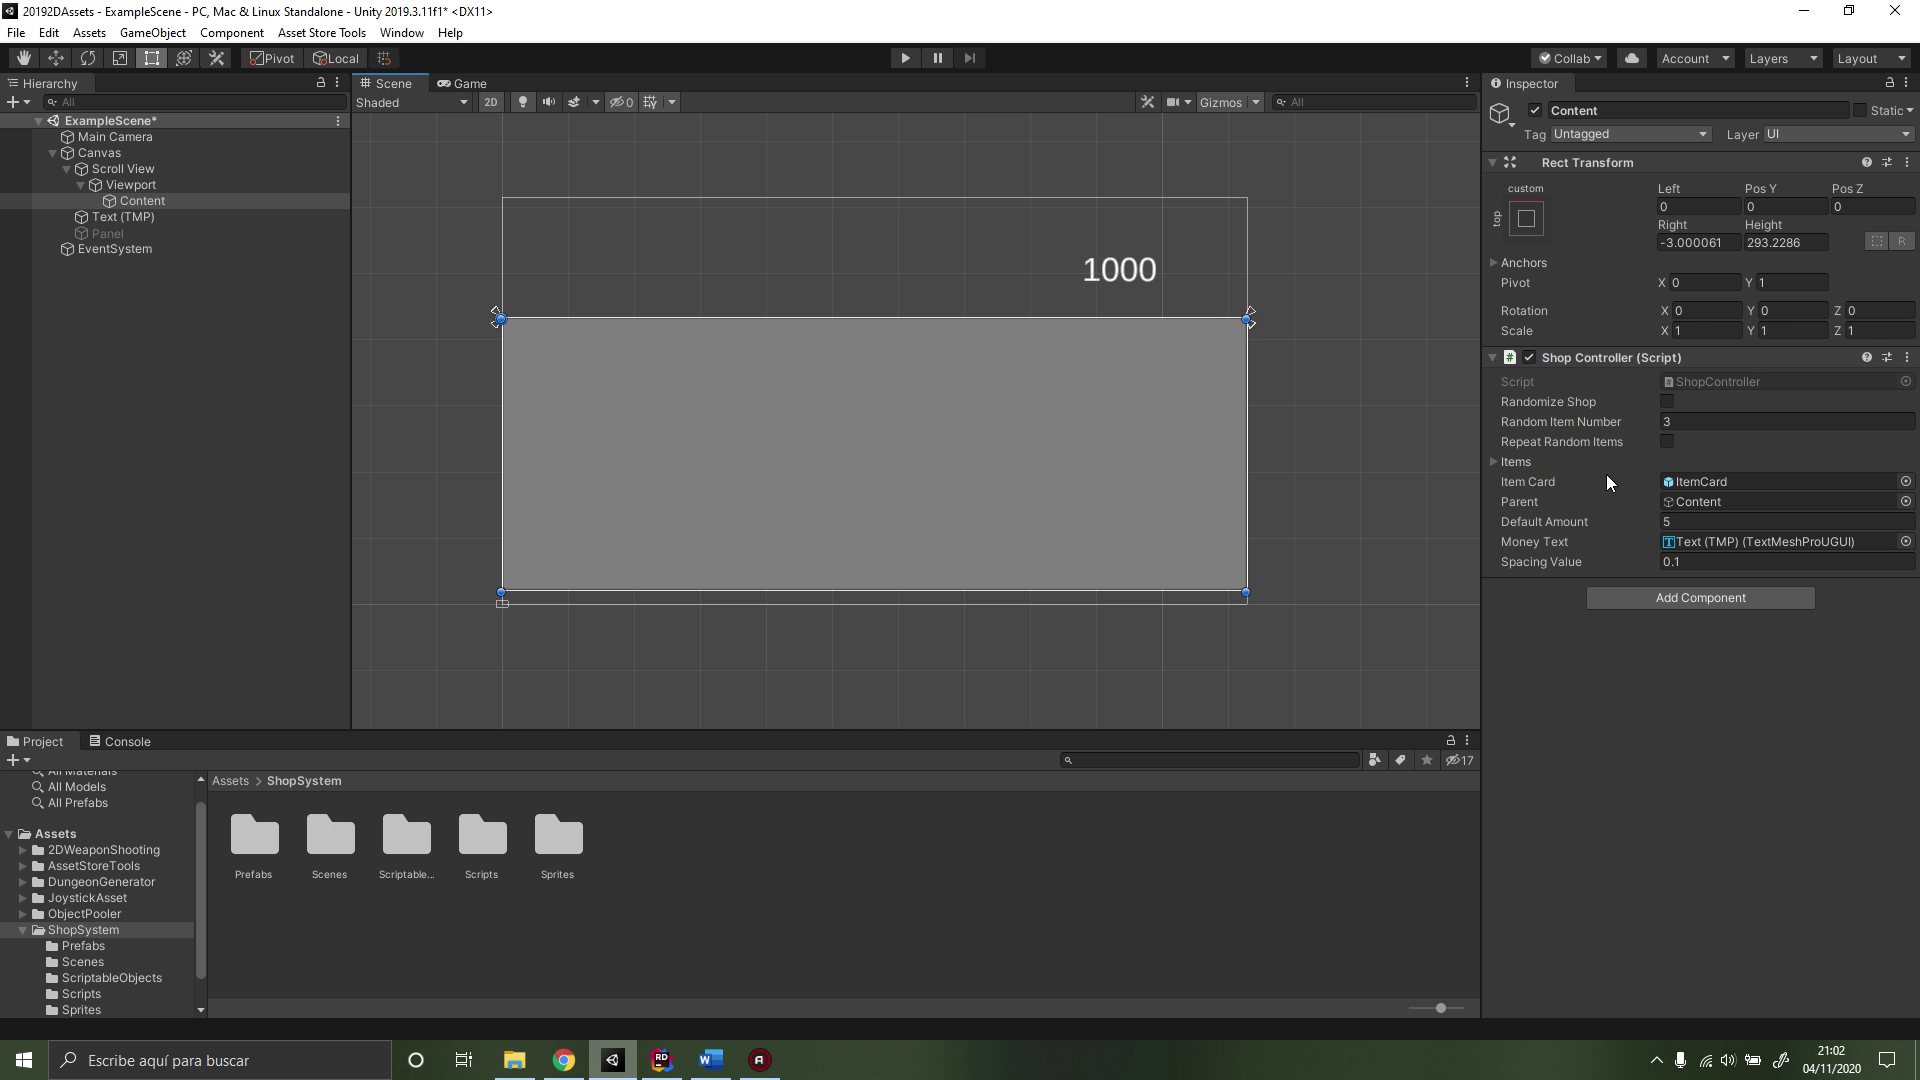
Task: Expand Anchors section
Action: point(1493,262)
